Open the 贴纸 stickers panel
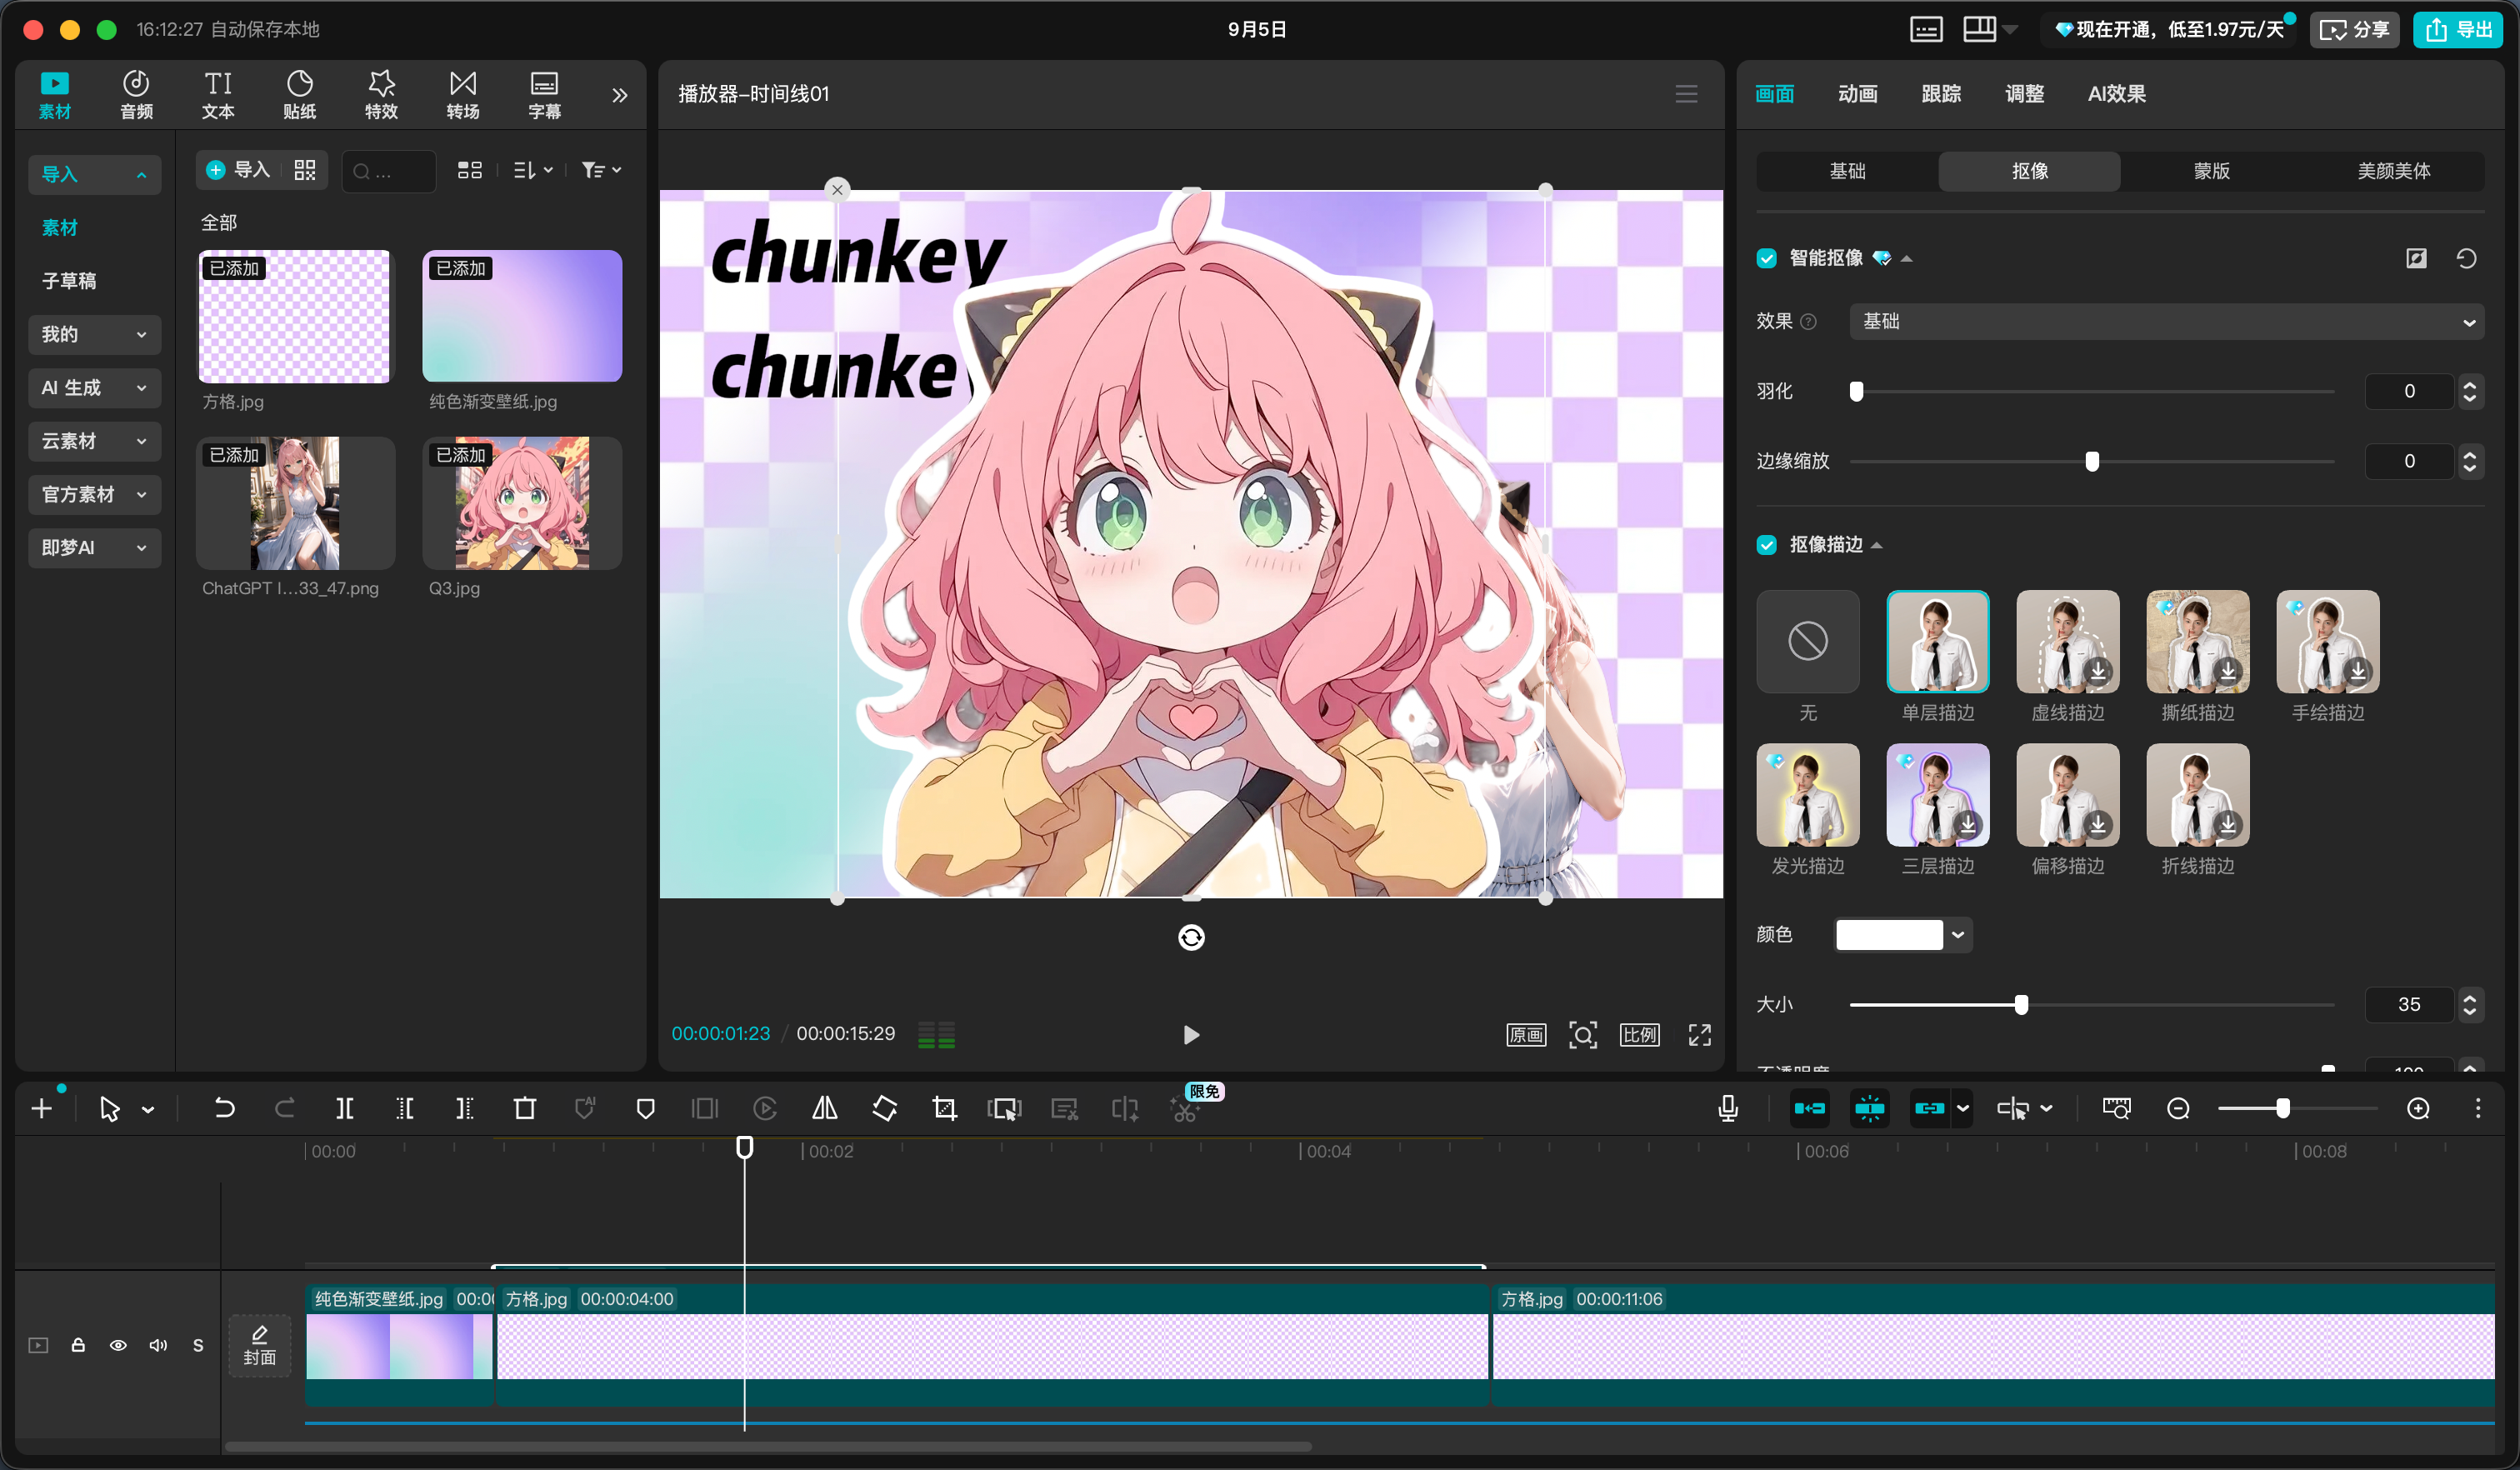This screenshot has width=2520, height=1470. coord(299,95)
